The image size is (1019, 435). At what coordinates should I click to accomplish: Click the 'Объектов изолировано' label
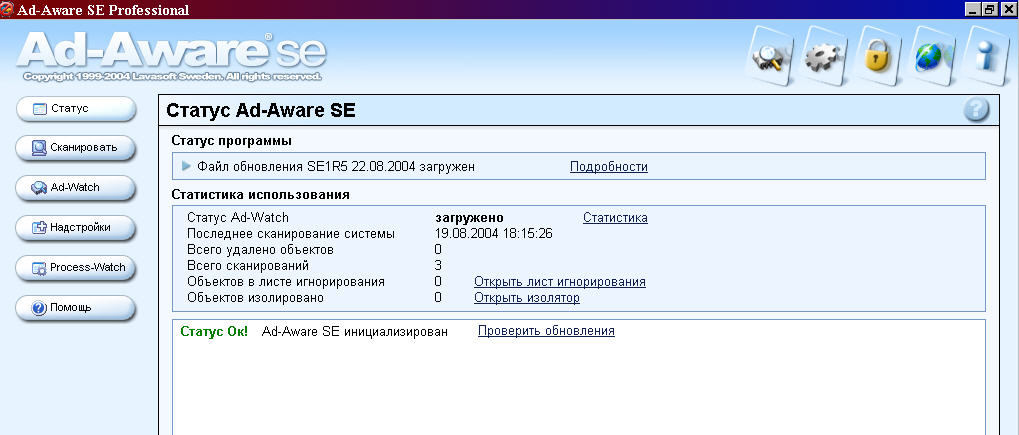(255, 298)
